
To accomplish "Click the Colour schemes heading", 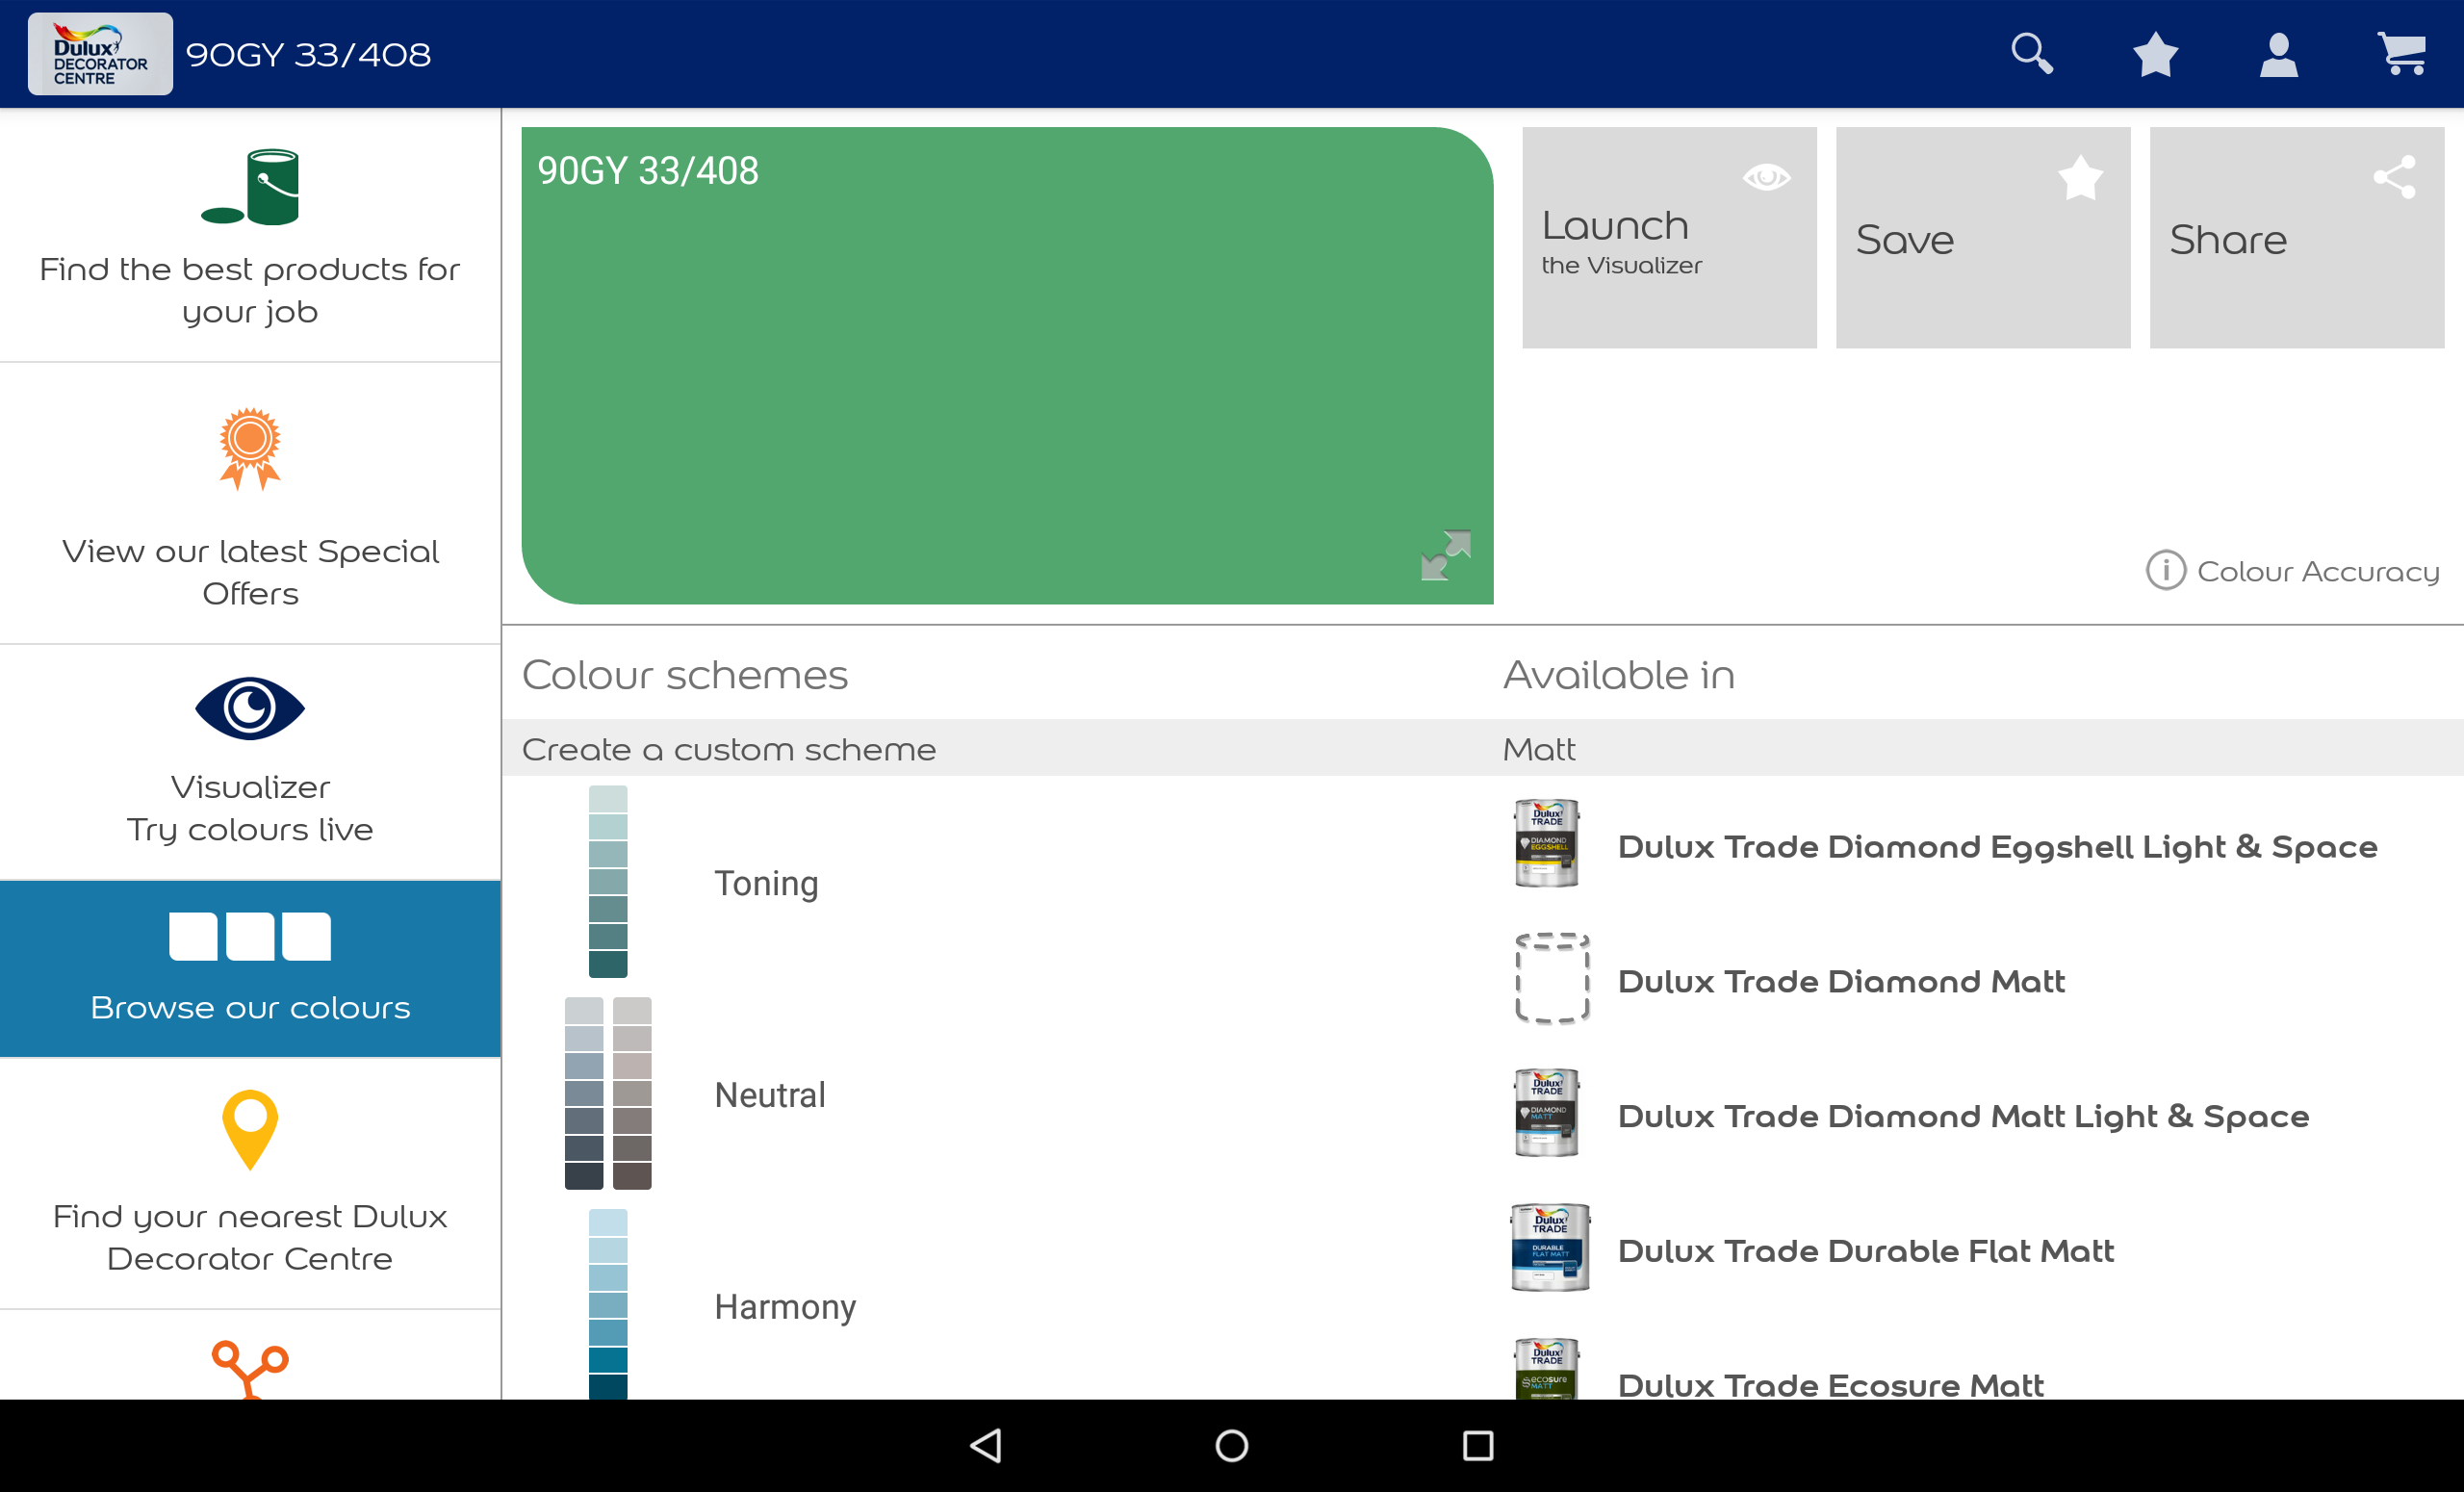I will point(685,675).
